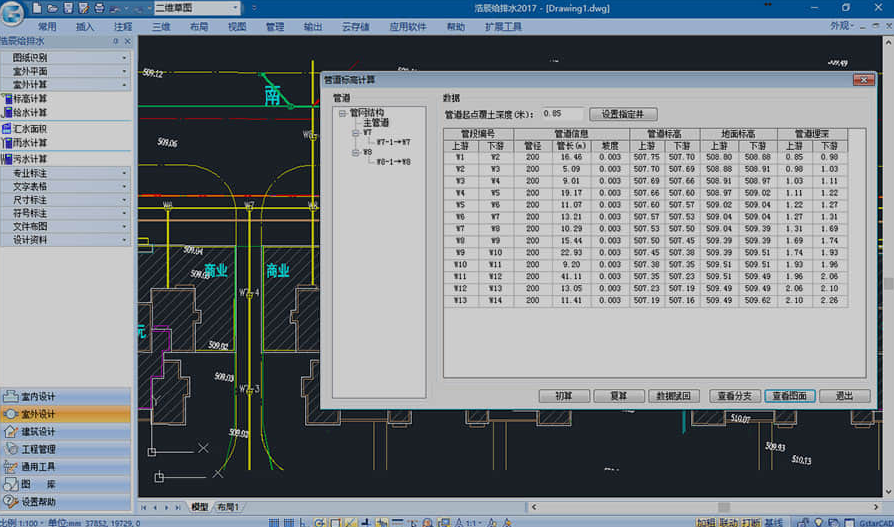
Task: Open the 插入 ribbon tab
Action: pos(85,27)
